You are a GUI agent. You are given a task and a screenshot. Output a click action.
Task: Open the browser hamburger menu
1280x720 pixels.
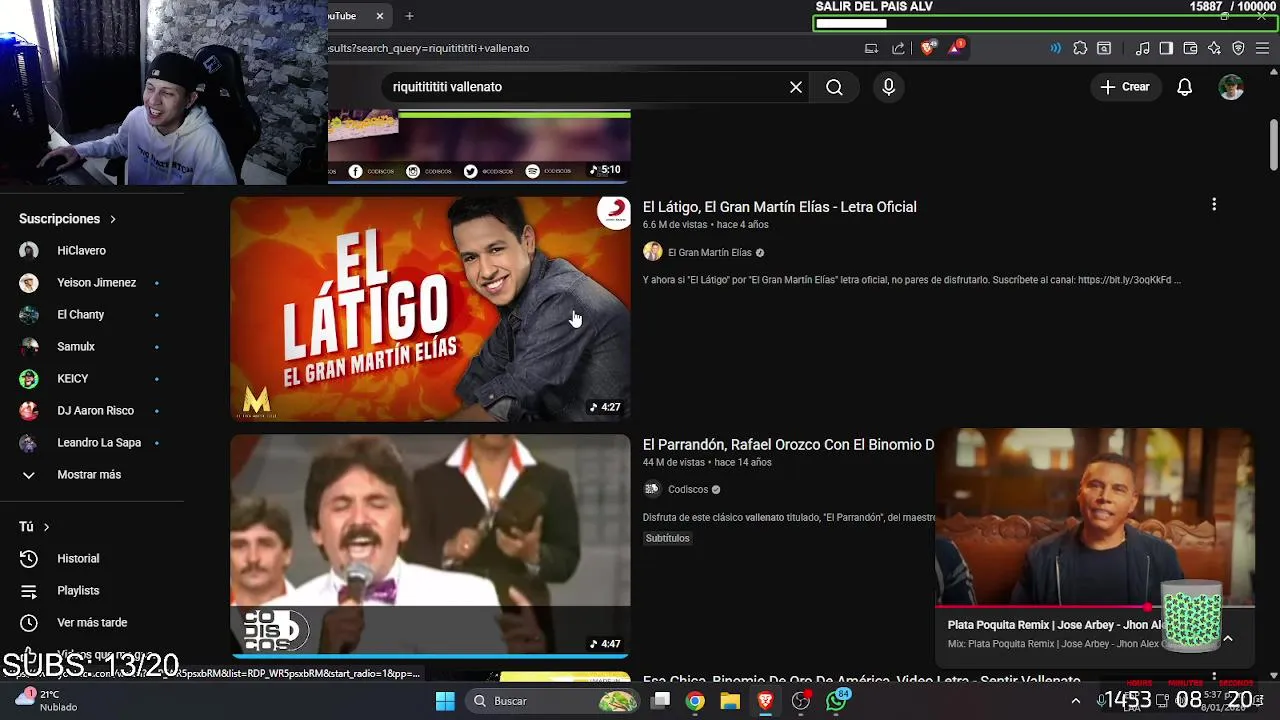1262,48
